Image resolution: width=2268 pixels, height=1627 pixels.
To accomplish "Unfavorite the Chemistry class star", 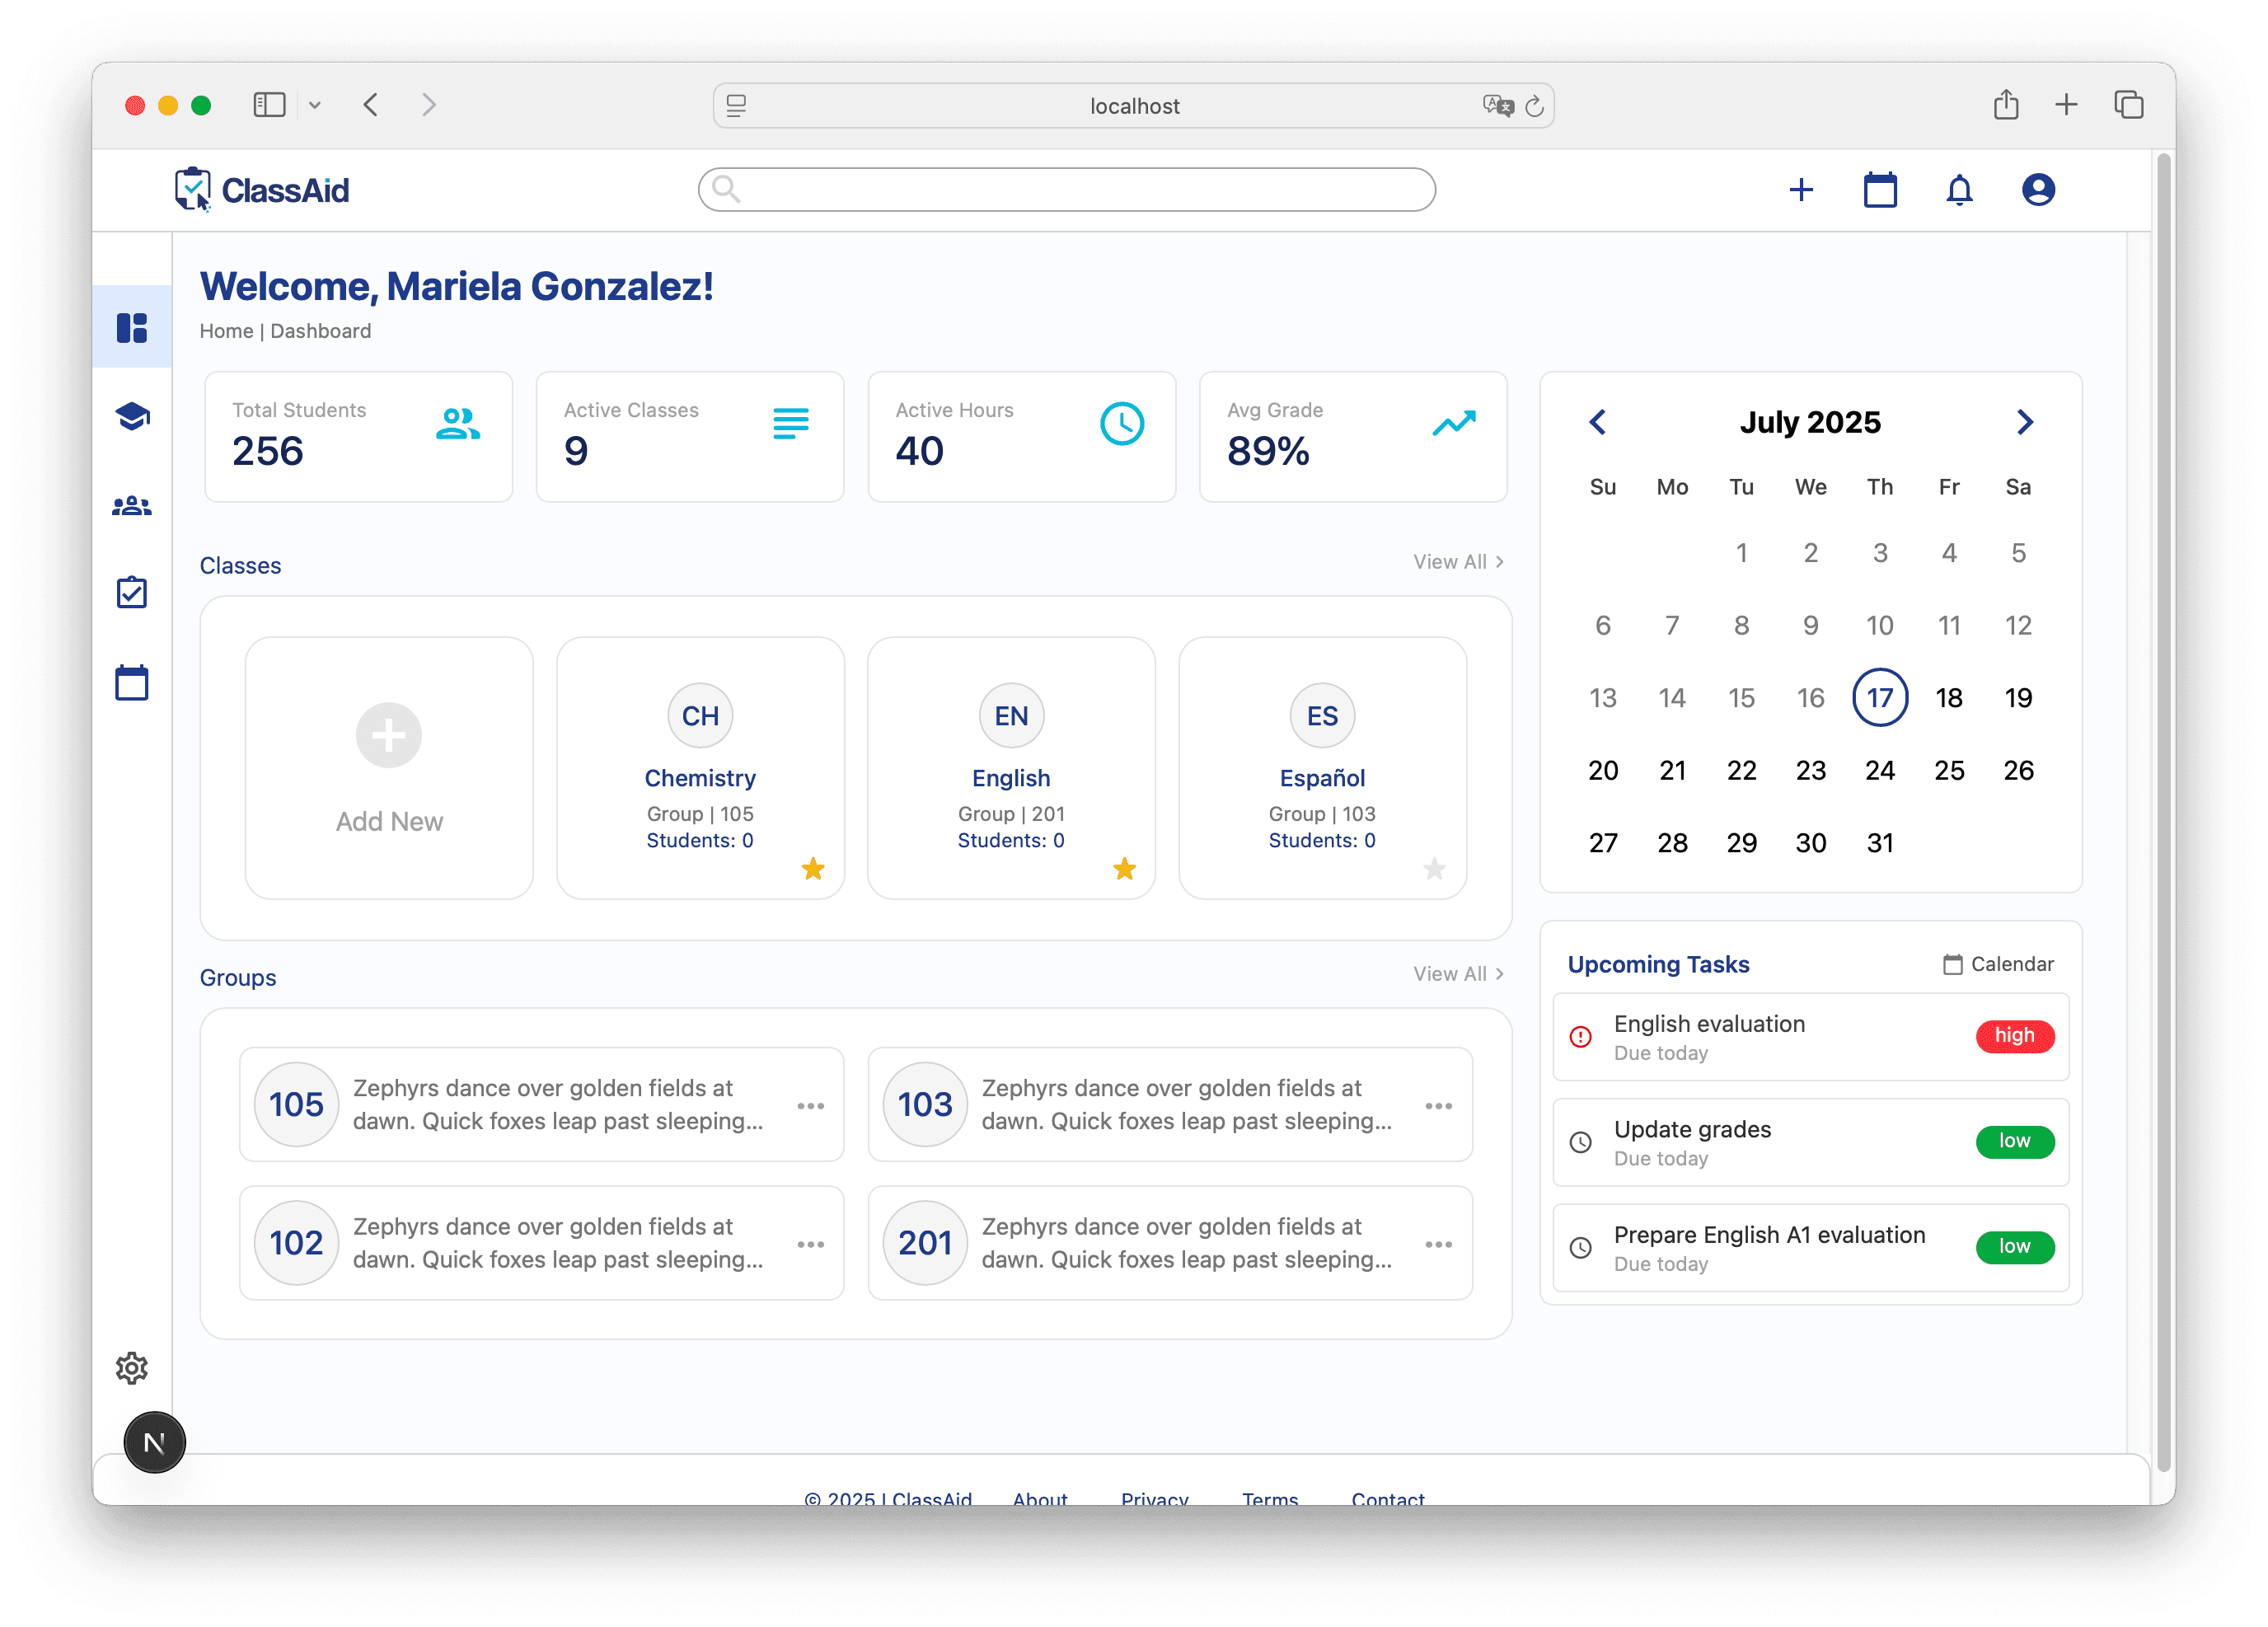I will (x=813, y=869).
